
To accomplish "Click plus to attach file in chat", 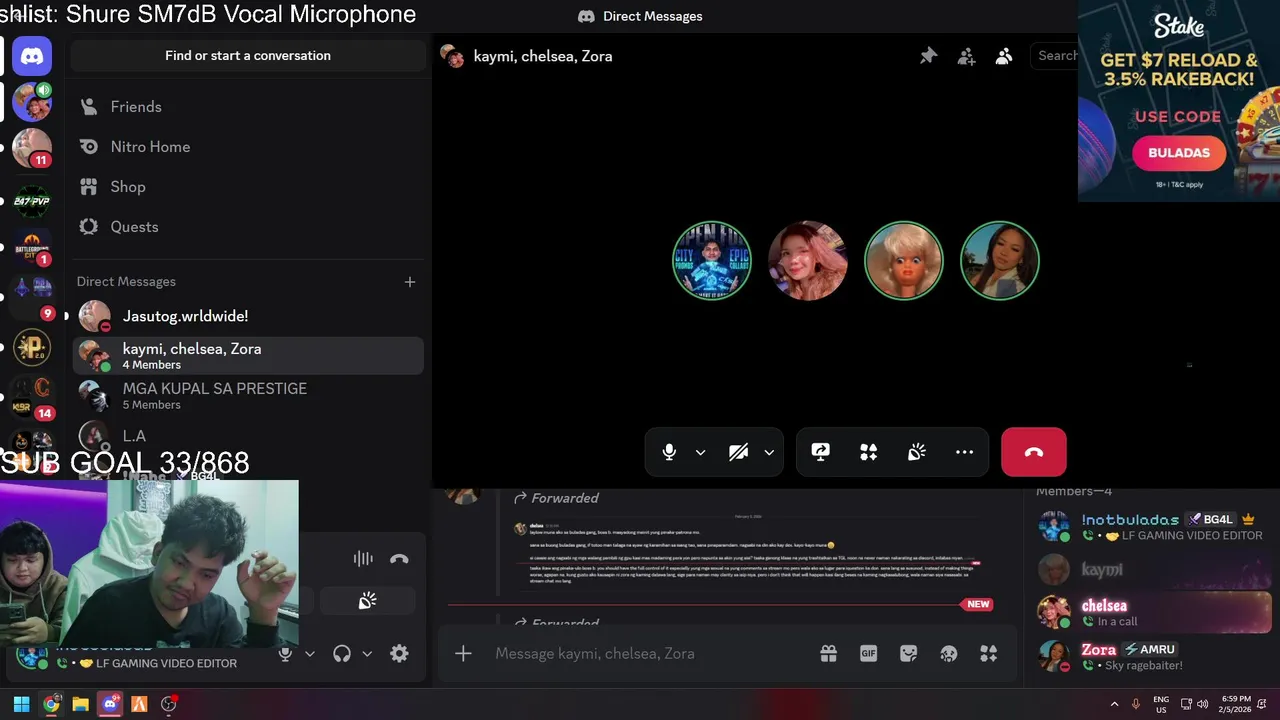I will pyautogui.click(x=463, y=654).
